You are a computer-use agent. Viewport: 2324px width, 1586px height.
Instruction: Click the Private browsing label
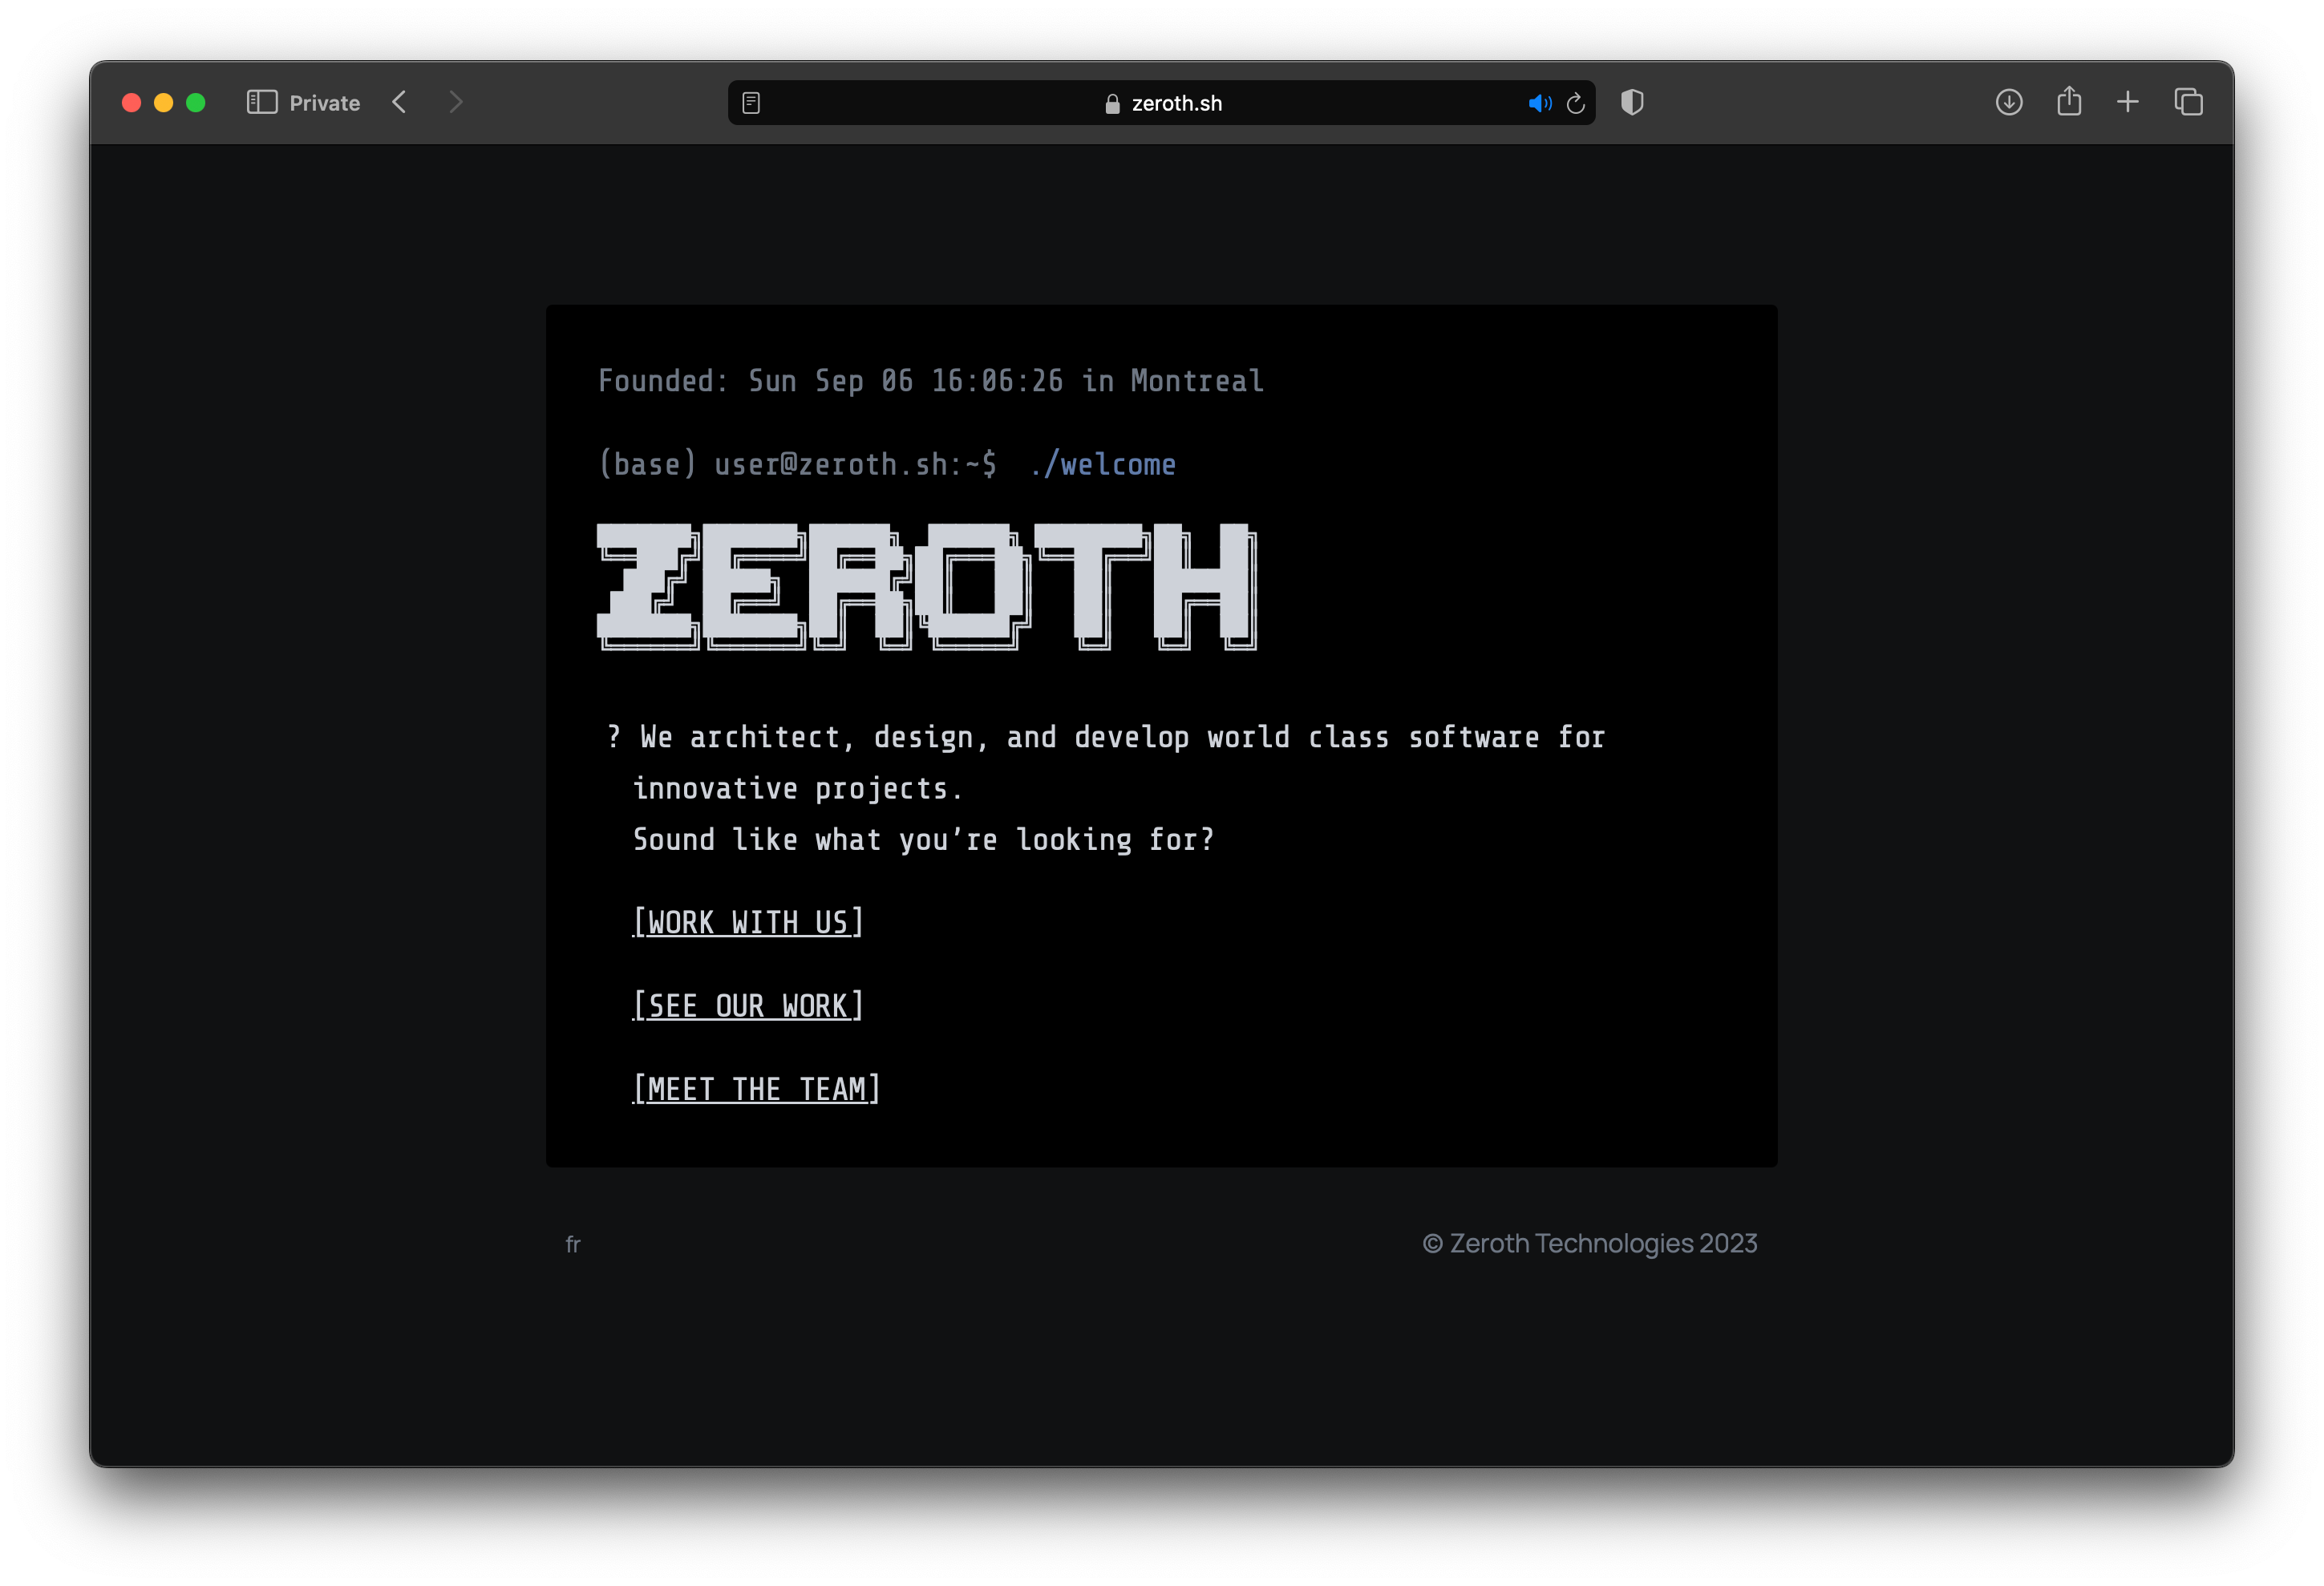(x=324, y=102)
